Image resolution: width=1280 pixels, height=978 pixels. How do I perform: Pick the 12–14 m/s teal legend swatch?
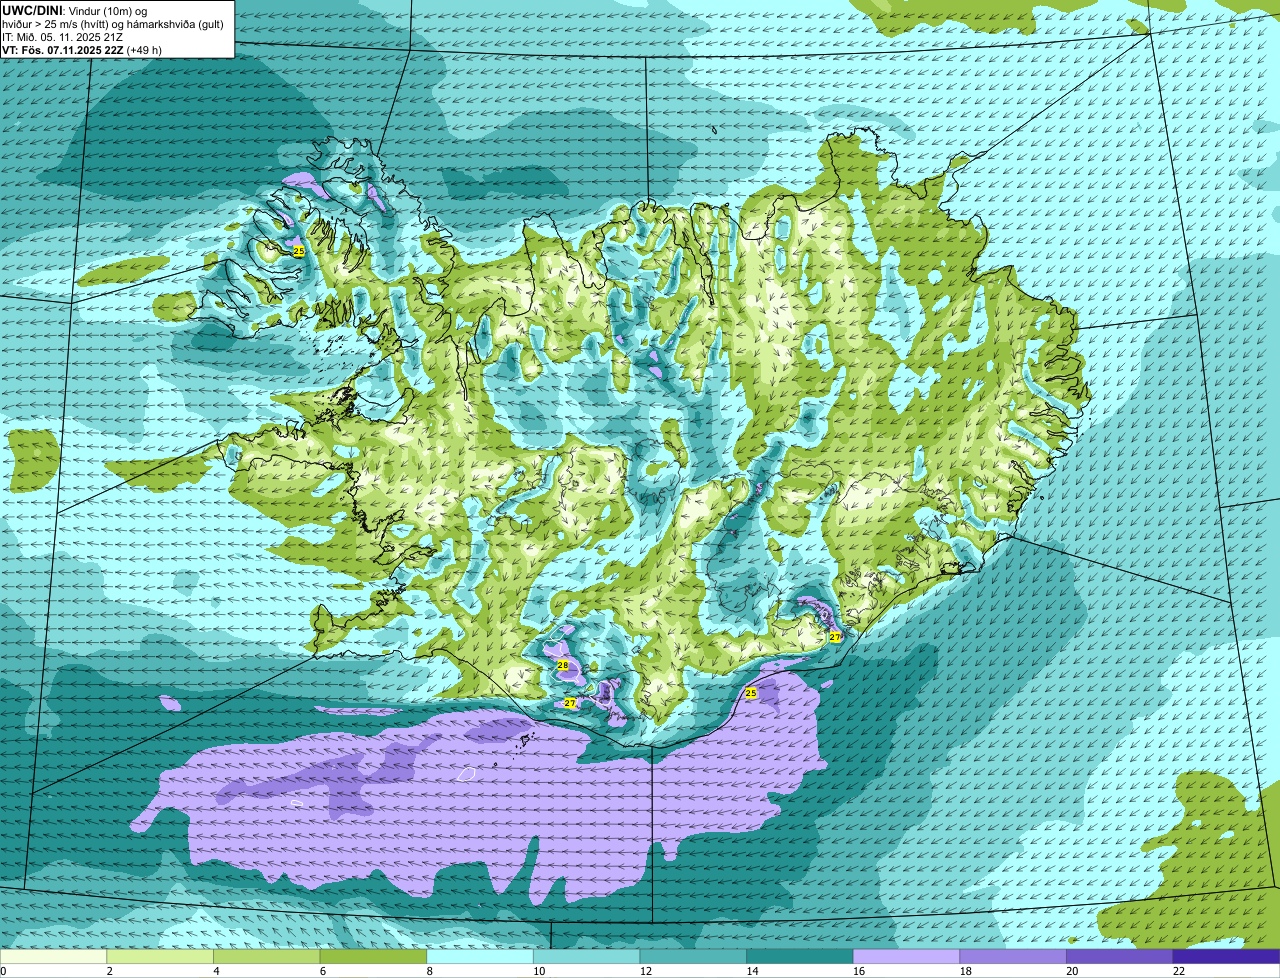pyautogui.click(x=693, y=957)
